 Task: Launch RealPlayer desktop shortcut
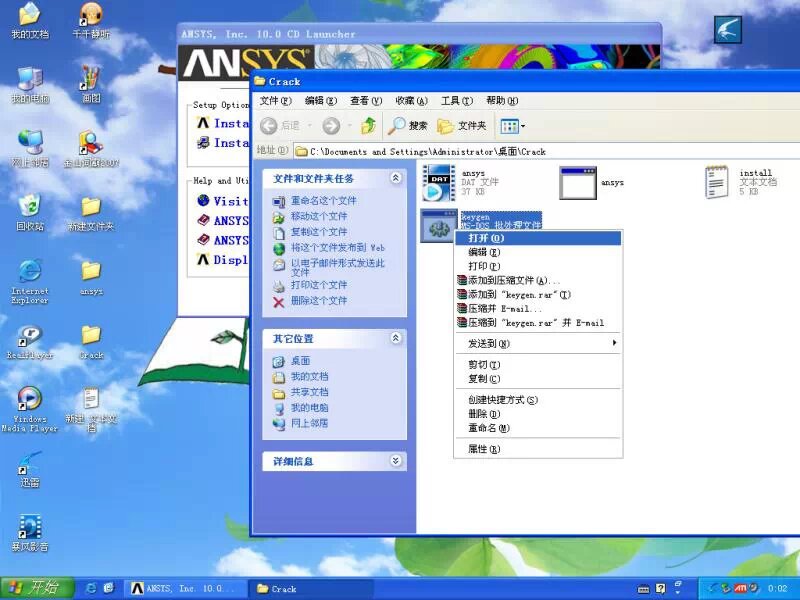[x=30, y=342]
